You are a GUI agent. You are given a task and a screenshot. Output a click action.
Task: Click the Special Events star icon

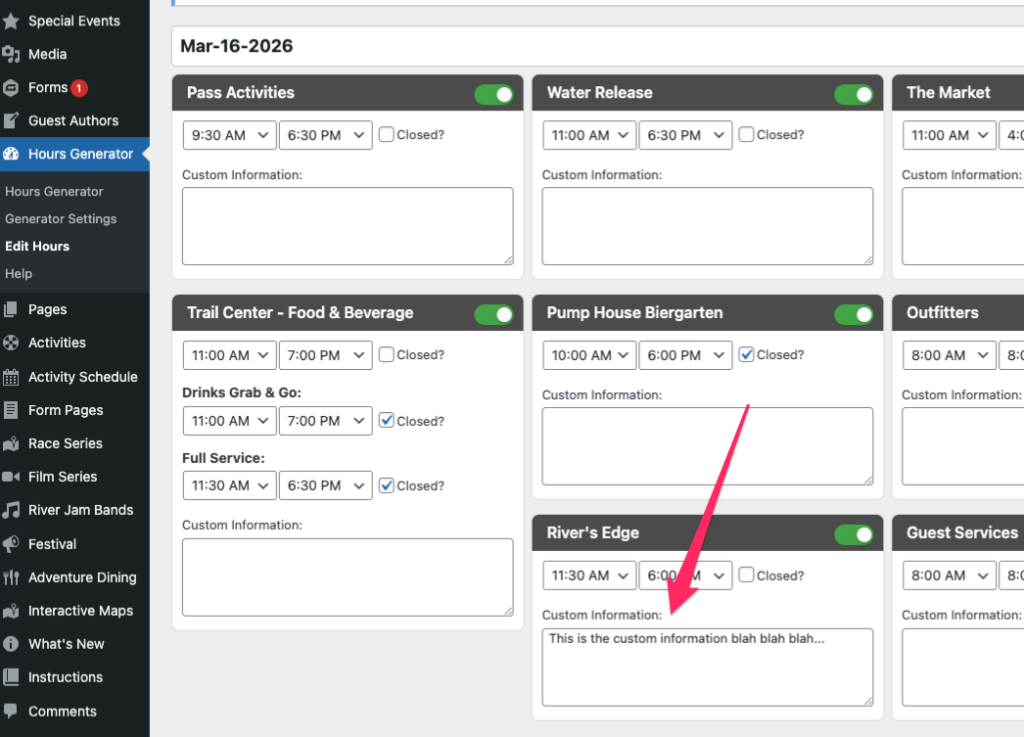click(x=11, y=21)
